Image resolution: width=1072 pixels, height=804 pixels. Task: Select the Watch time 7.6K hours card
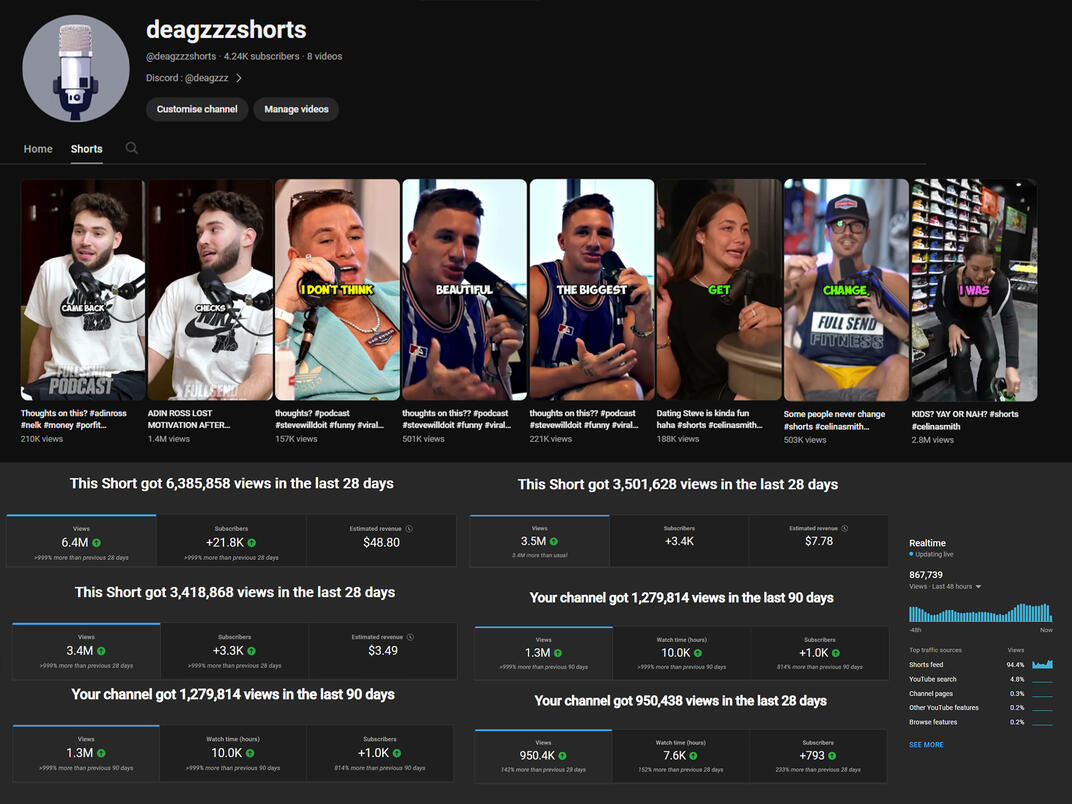click(681, 756)
